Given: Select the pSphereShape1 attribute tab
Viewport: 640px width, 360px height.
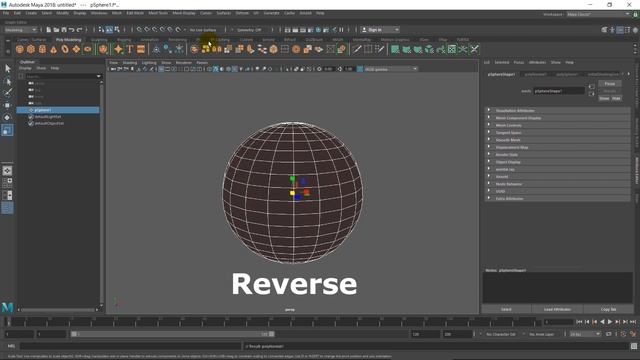Looking at the screenshot, I should pyautogui.click(x=501, y=75).
